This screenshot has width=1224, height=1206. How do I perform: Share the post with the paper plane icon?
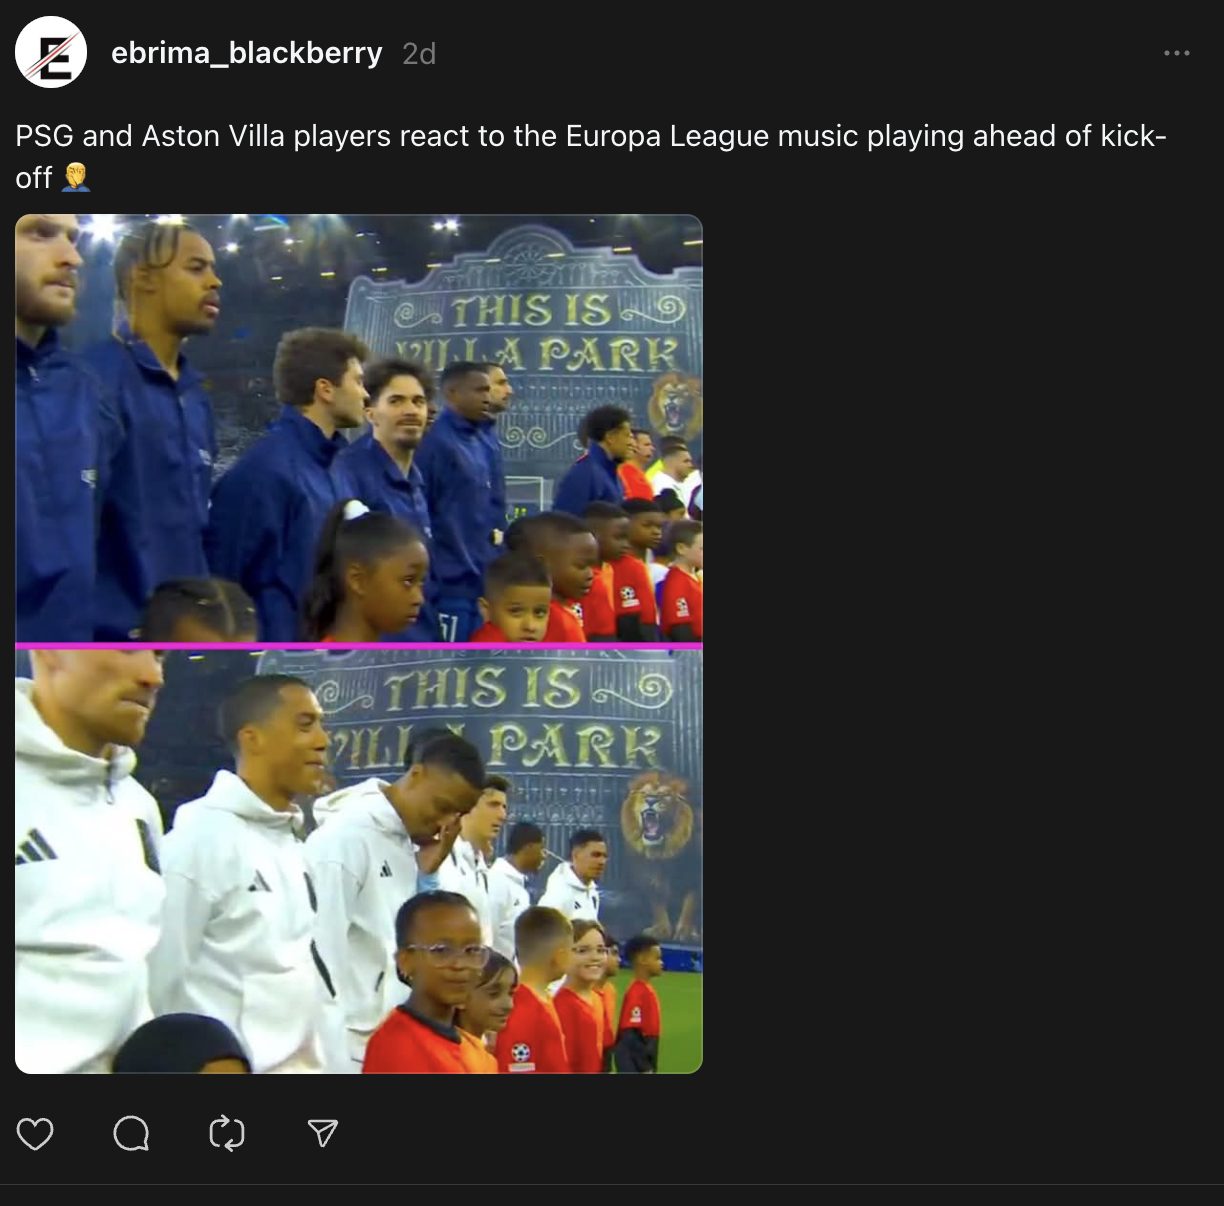coord(322,1133)
